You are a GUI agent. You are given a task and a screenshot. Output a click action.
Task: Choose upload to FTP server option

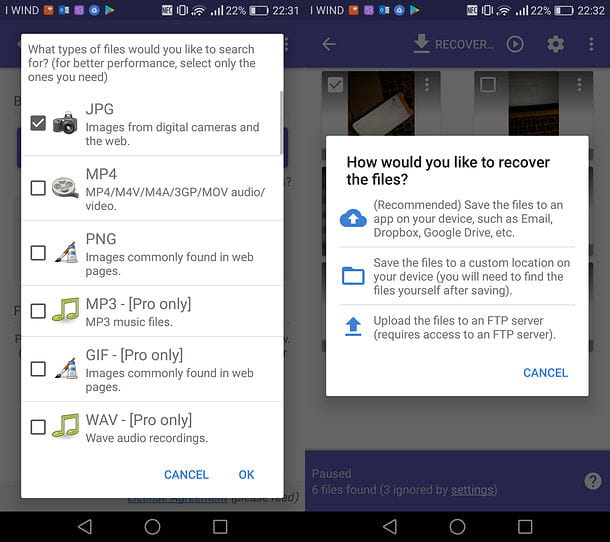click(x=457, y=327)
